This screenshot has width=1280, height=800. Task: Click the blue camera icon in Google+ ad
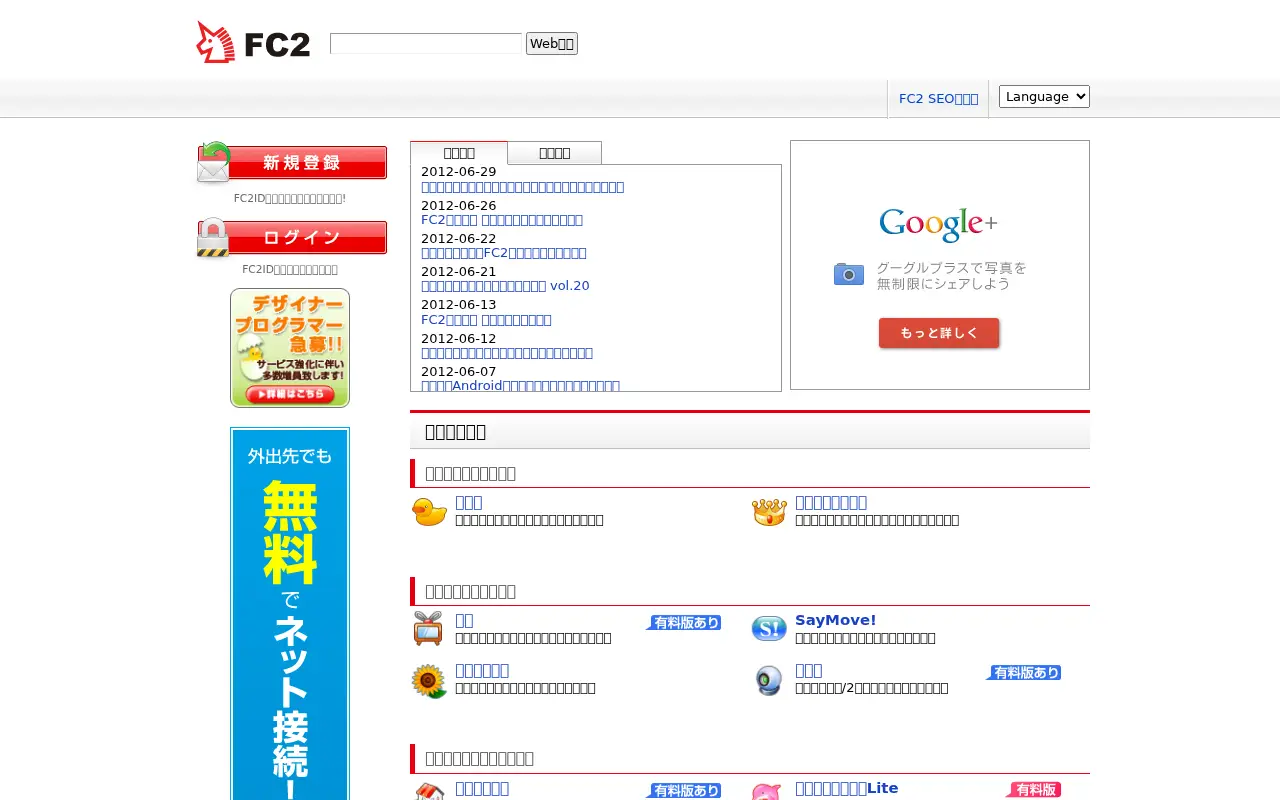(849, 274)
